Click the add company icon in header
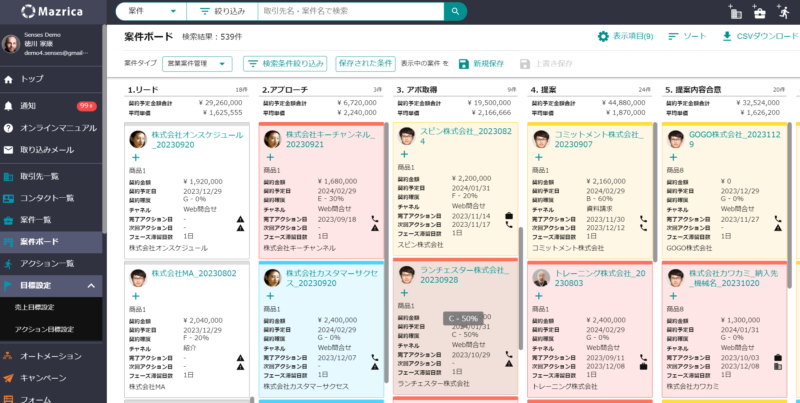Viewport: 800px width, 403px height. tap(735, 12)
